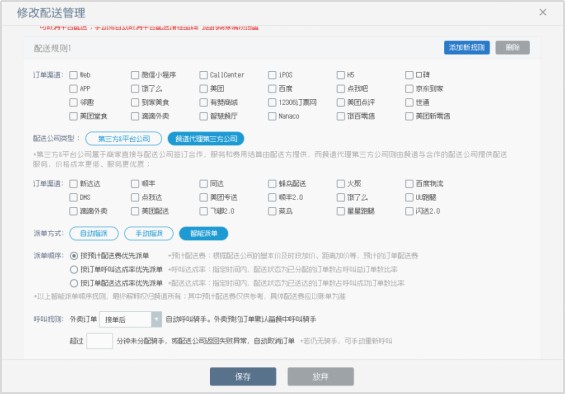This screenshot has width=565, height=394.
Task: Choose the 自动指派 dispatch mode
Action: 94,233
